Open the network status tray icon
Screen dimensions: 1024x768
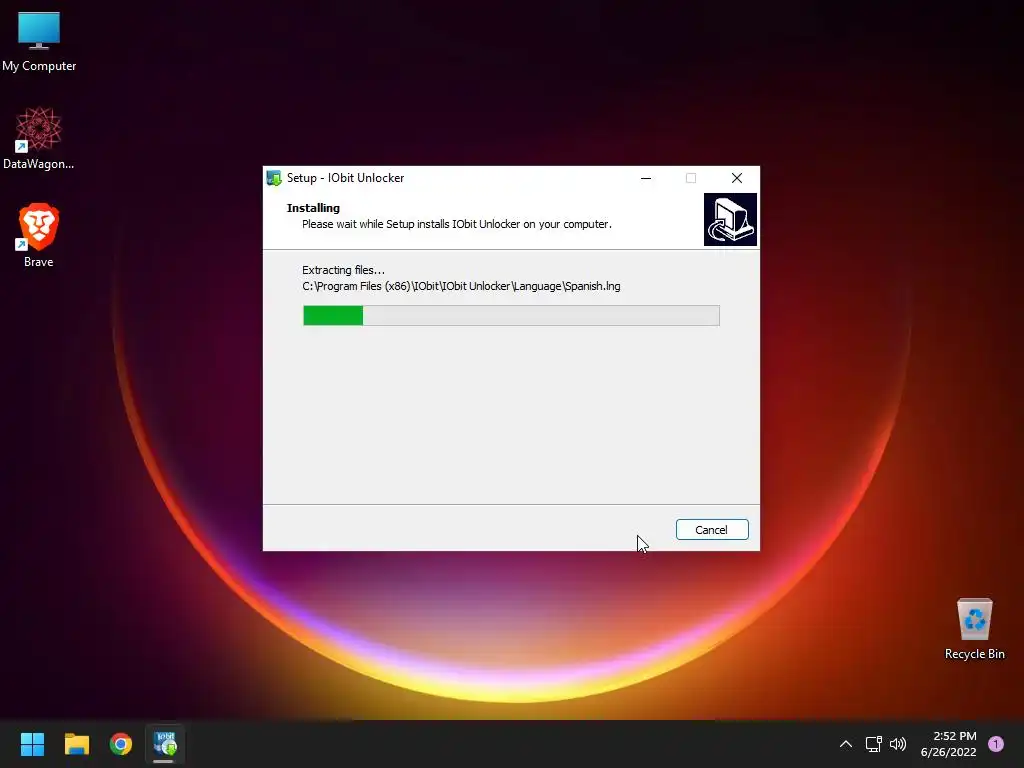click(x=873, y=744)
